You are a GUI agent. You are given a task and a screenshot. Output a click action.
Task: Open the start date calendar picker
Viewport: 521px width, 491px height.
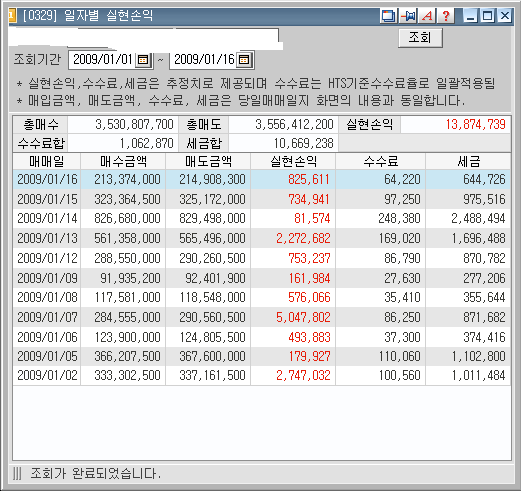(x=143, y=60)
